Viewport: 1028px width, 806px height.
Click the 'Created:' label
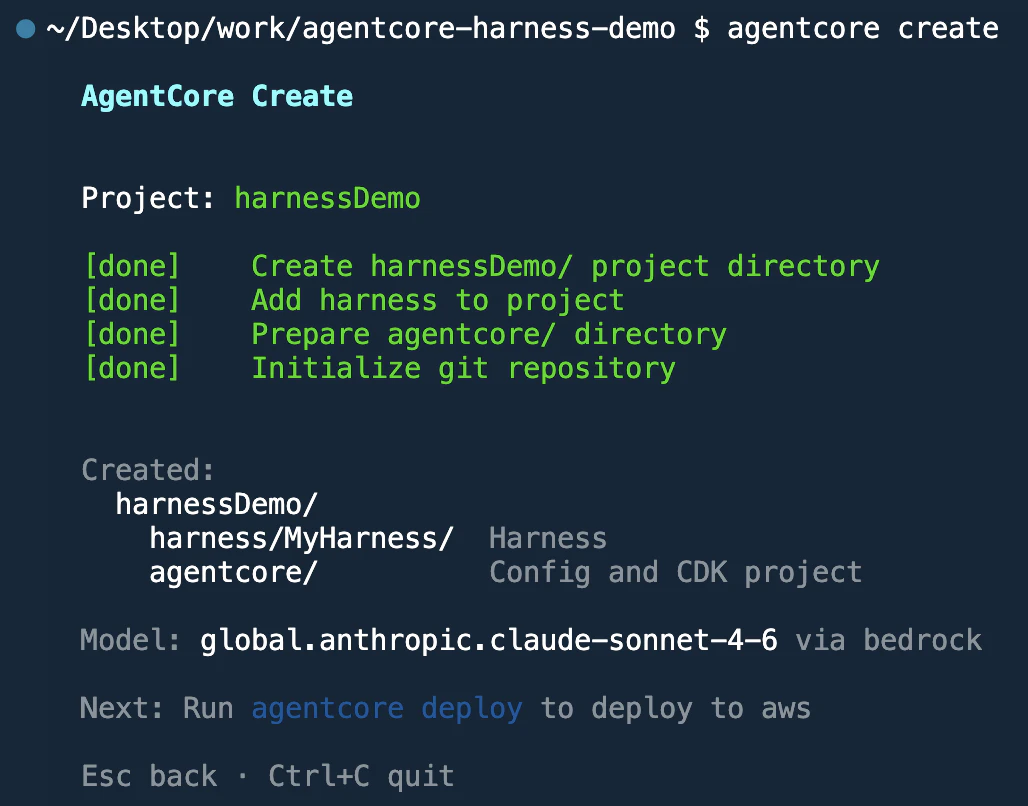(148, 470)
